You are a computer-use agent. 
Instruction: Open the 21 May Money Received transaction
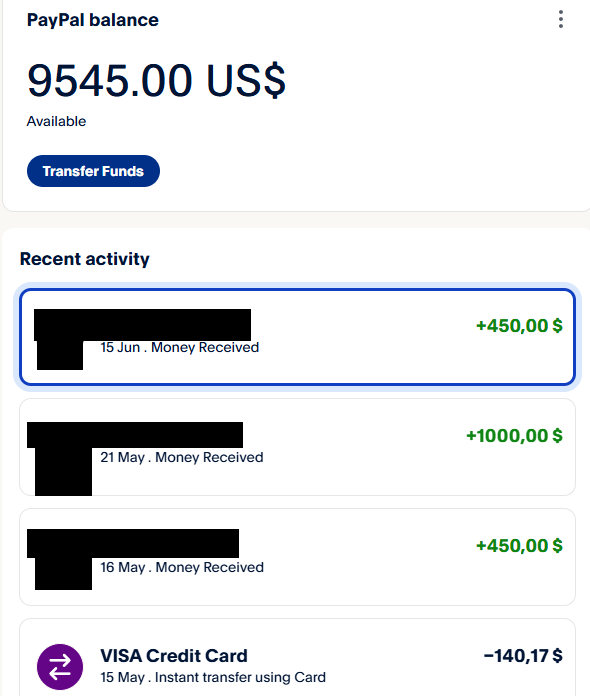point(297,447)
